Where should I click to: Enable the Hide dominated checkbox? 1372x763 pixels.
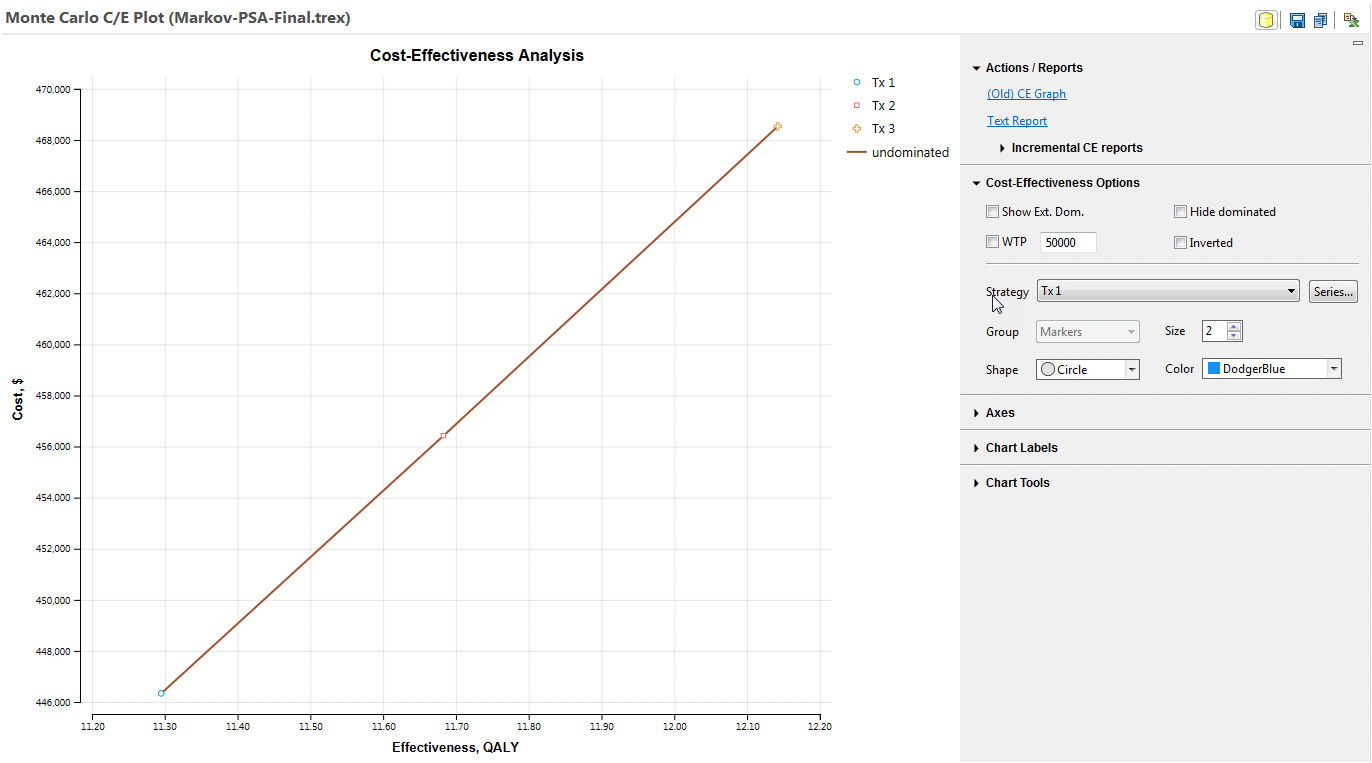pyautogui.click(x=1180, y=211)
